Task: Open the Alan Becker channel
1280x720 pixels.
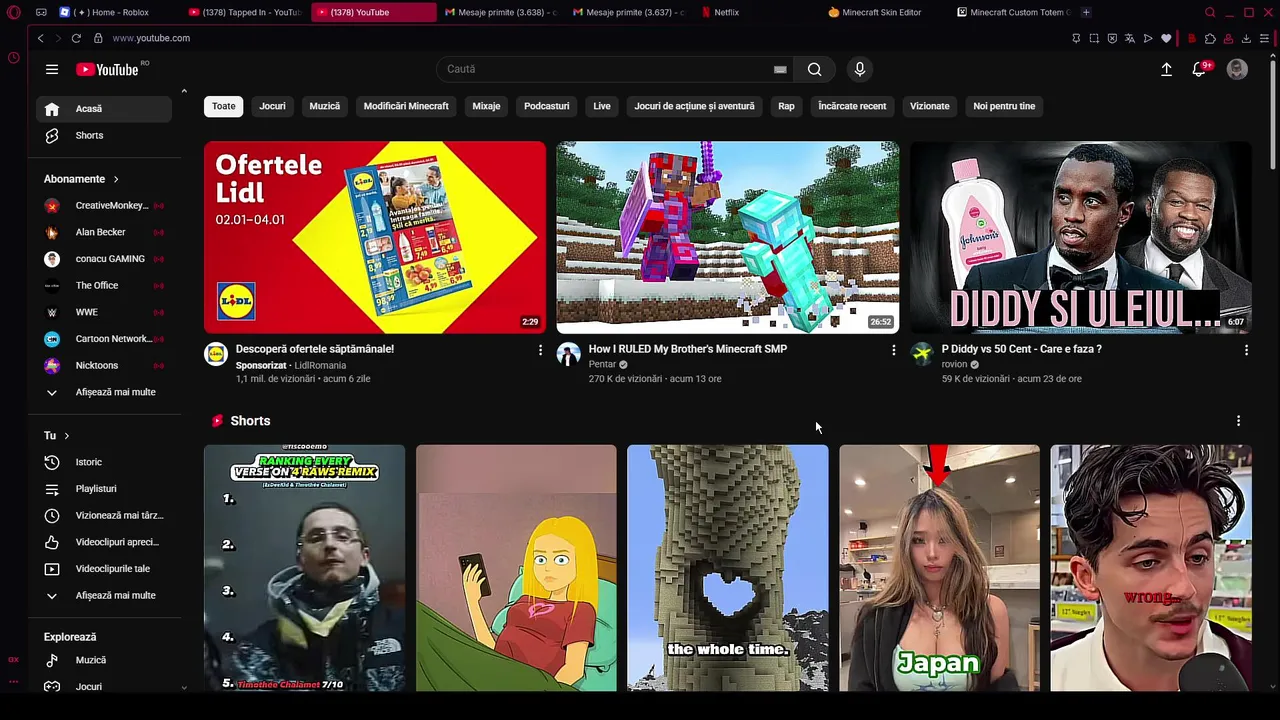Action: [x=105, y=232]
